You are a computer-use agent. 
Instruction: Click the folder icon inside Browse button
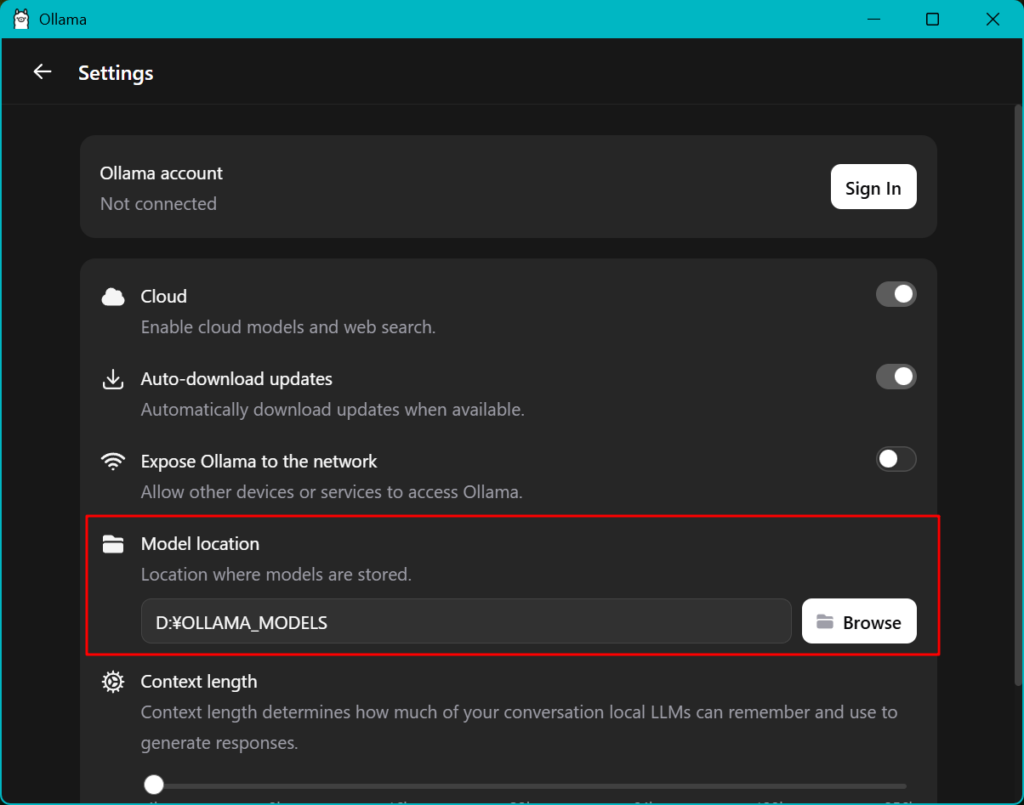(825, 622)
